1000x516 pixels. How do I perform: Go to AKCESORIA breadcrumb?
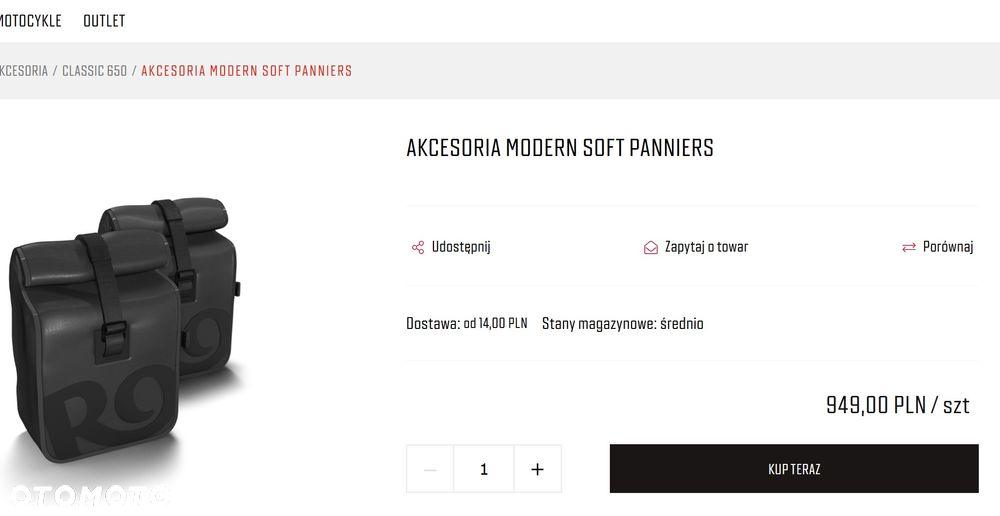(x=23, y=71)
